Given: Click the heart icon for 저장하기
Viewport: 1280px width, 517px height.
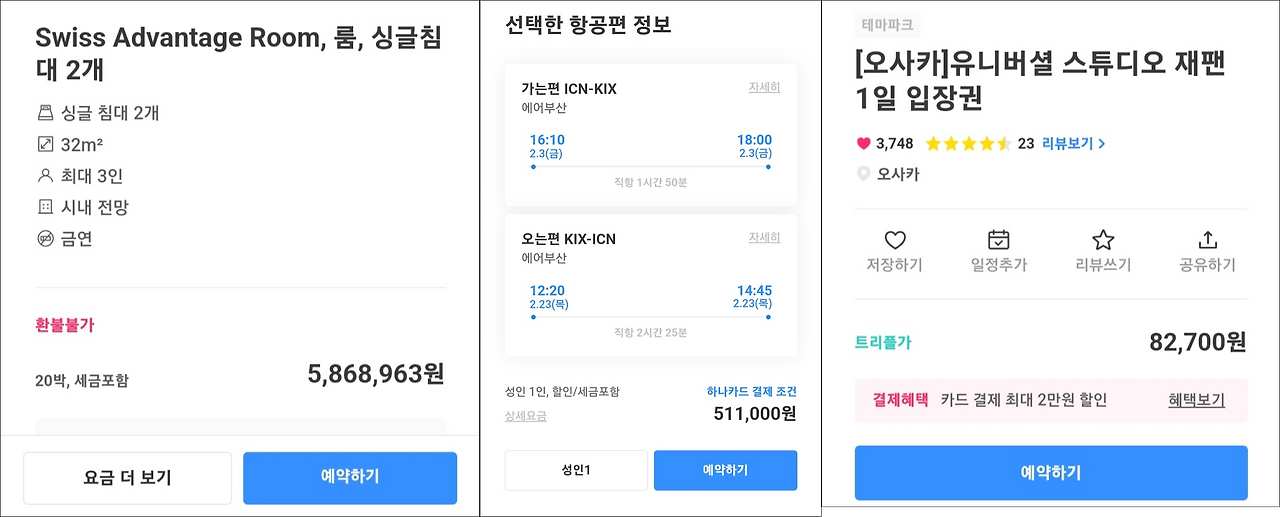Looking at the screenshot, I should [x=894, y=240].
